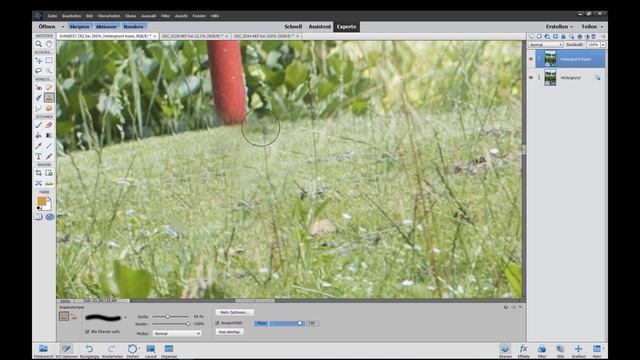Select the Pencil tool

point(49,156)
